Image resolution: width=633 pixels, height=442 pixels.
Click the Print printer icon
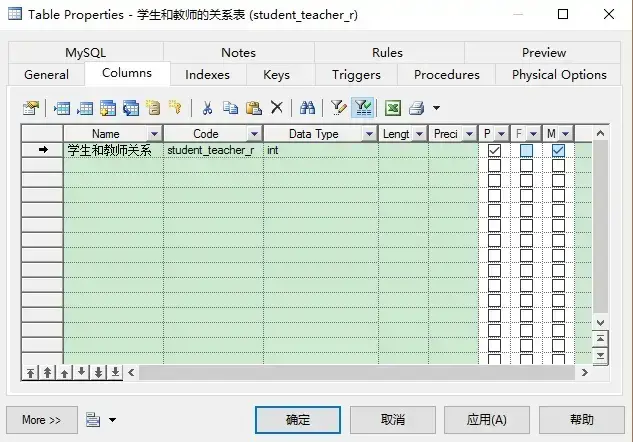click(x=417, y=108)
